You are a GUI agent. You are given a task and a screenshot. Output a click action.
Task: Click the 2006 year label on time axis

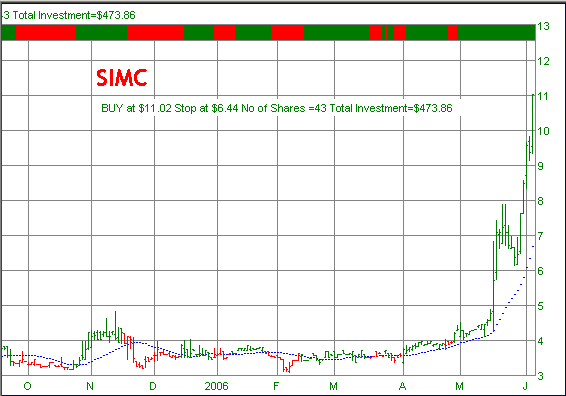click(x=216, y=386)
